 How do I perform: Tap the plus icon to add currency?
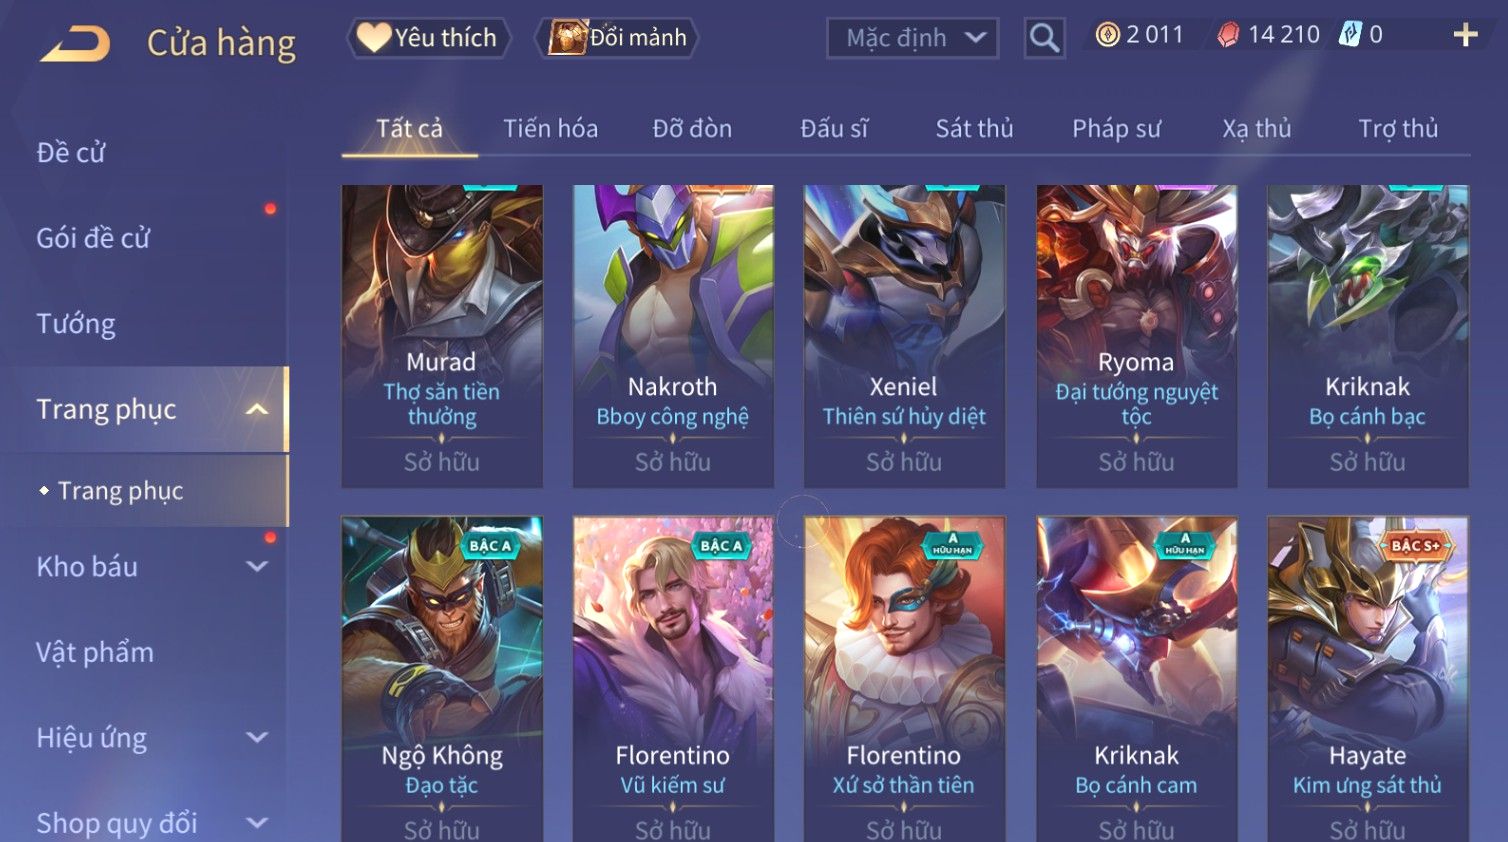(1465, 35)
